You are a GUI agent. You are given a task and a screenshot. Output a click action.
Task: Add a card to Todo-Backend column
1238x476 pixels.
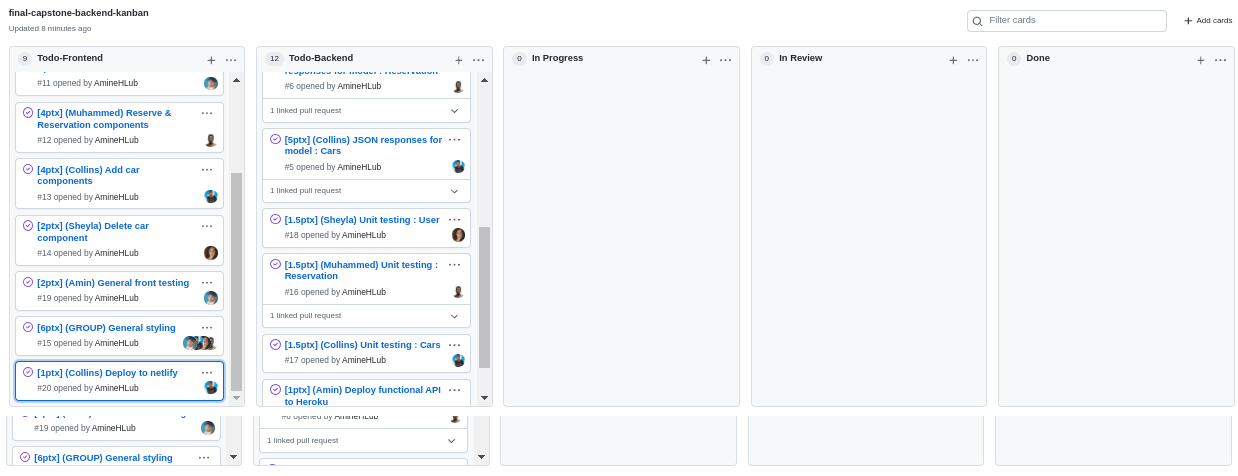point(459,60)
